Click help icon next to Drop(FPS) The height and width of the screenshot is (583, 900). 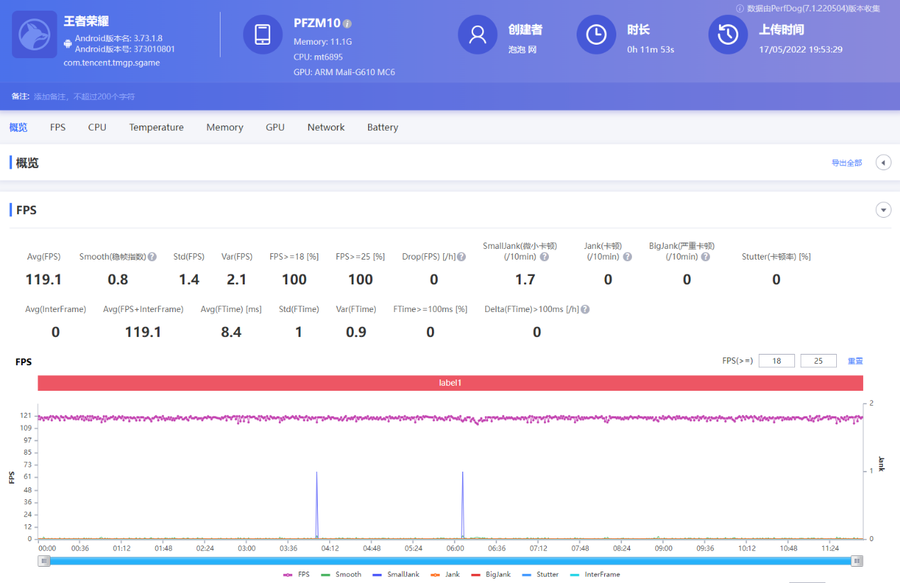pyautogui.click(x=462, y=257)
